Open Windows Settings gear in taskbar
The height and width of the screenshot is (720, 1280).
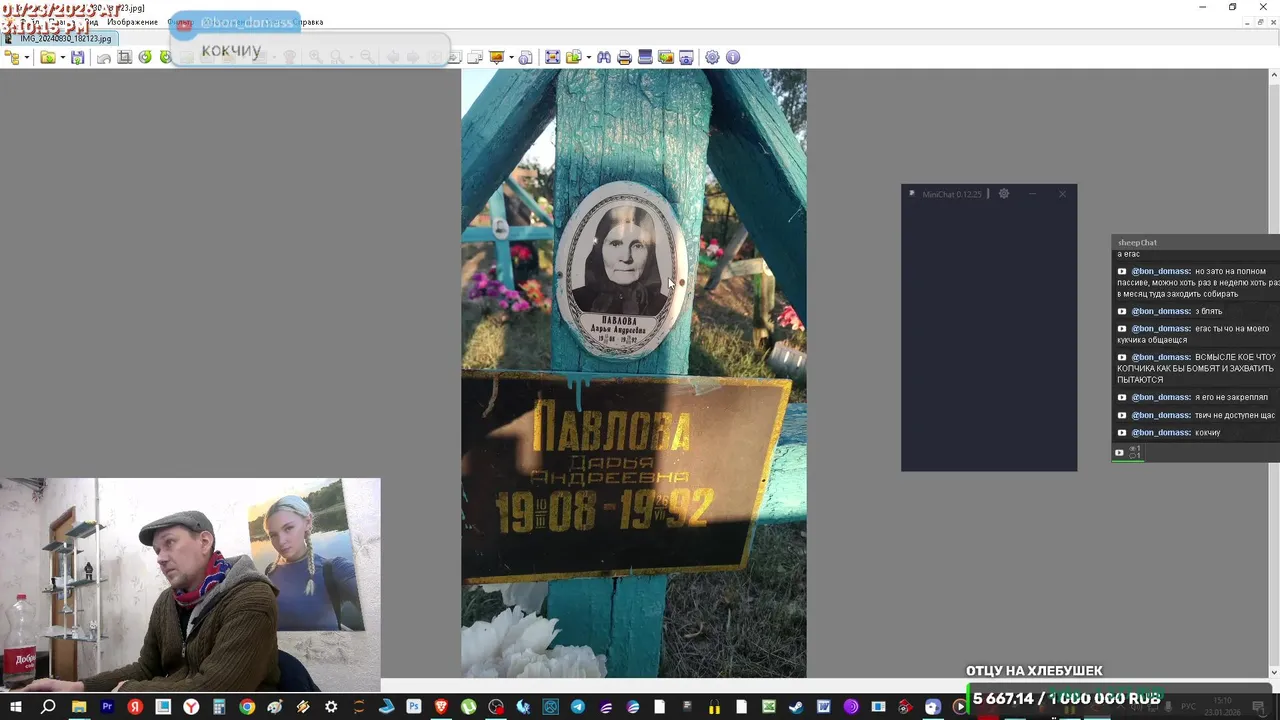331,707
